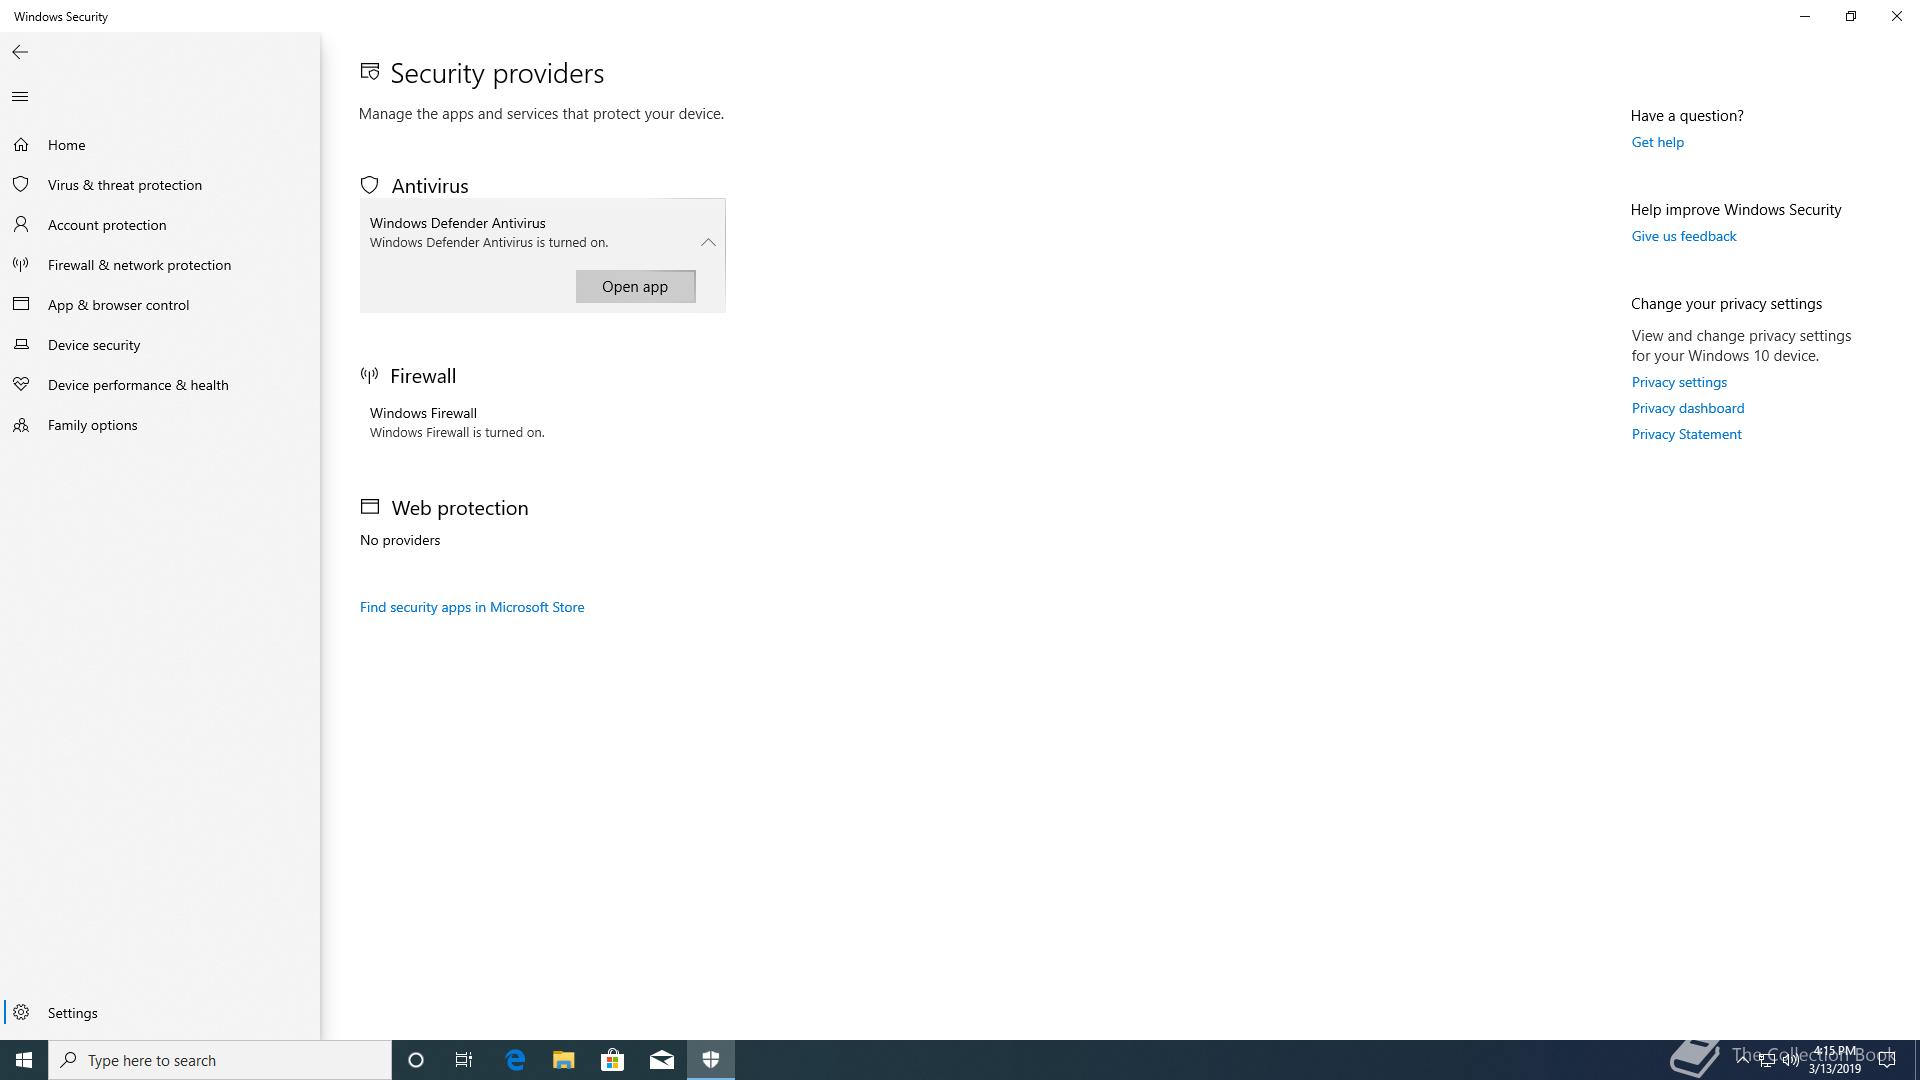Click the Settings gear icon
Image resolution: width=1920 pixels, height=1080 pixels.
[x=21, y=1013]
